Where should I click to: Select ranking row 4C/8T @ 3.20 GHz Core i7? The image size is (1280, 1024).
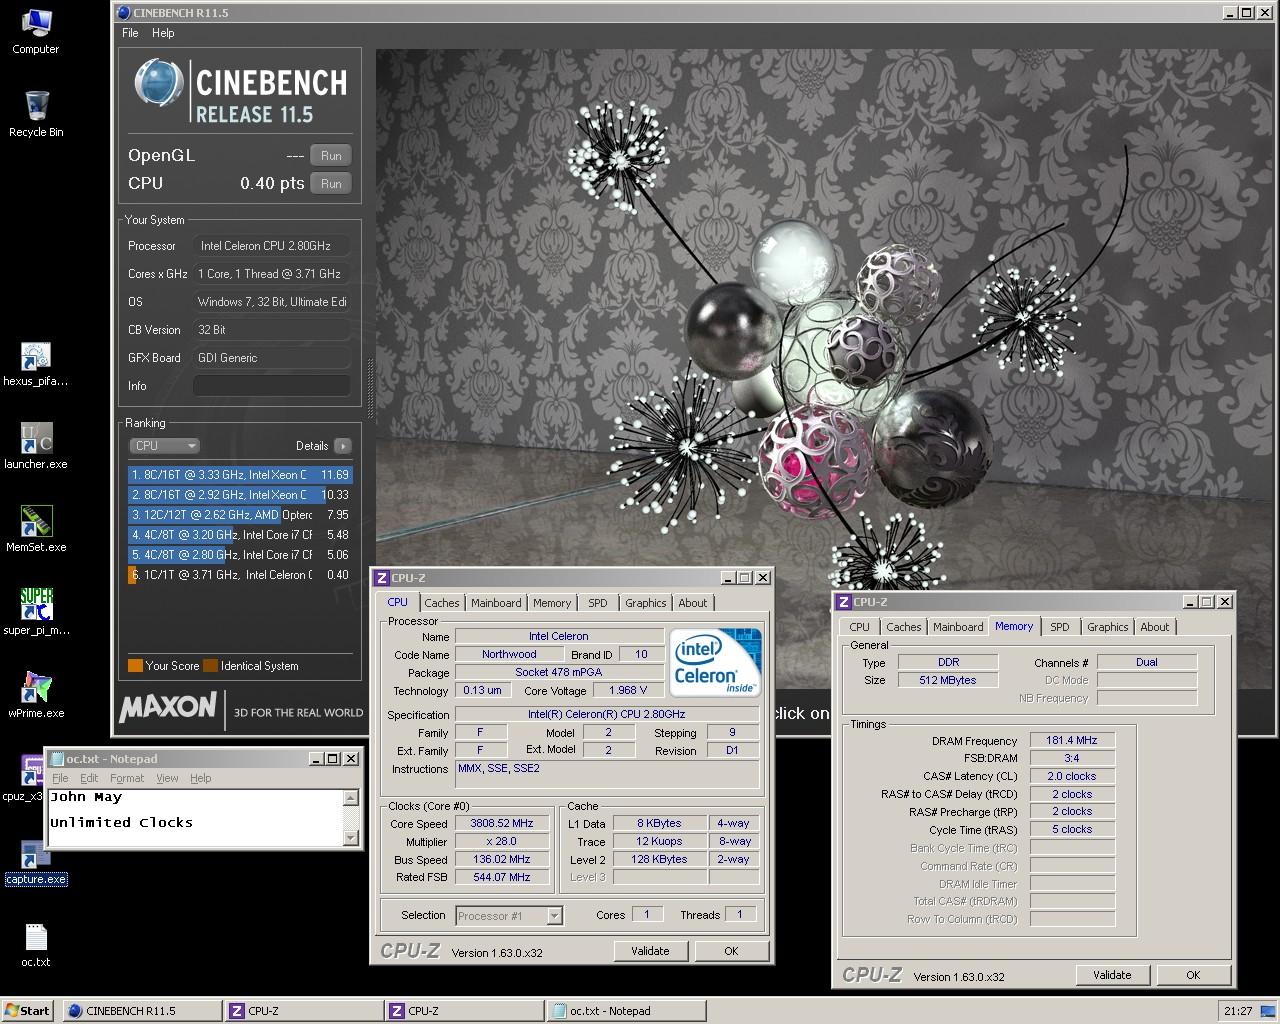point(240,535)
